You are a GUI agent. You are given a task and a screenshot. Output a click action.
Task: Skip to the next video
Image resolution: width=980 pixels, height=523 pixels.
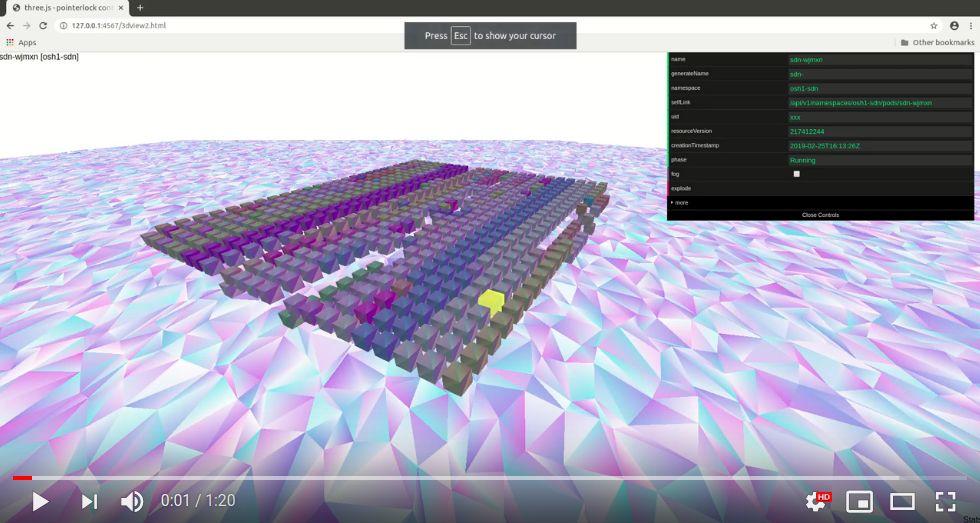(89, 501)
